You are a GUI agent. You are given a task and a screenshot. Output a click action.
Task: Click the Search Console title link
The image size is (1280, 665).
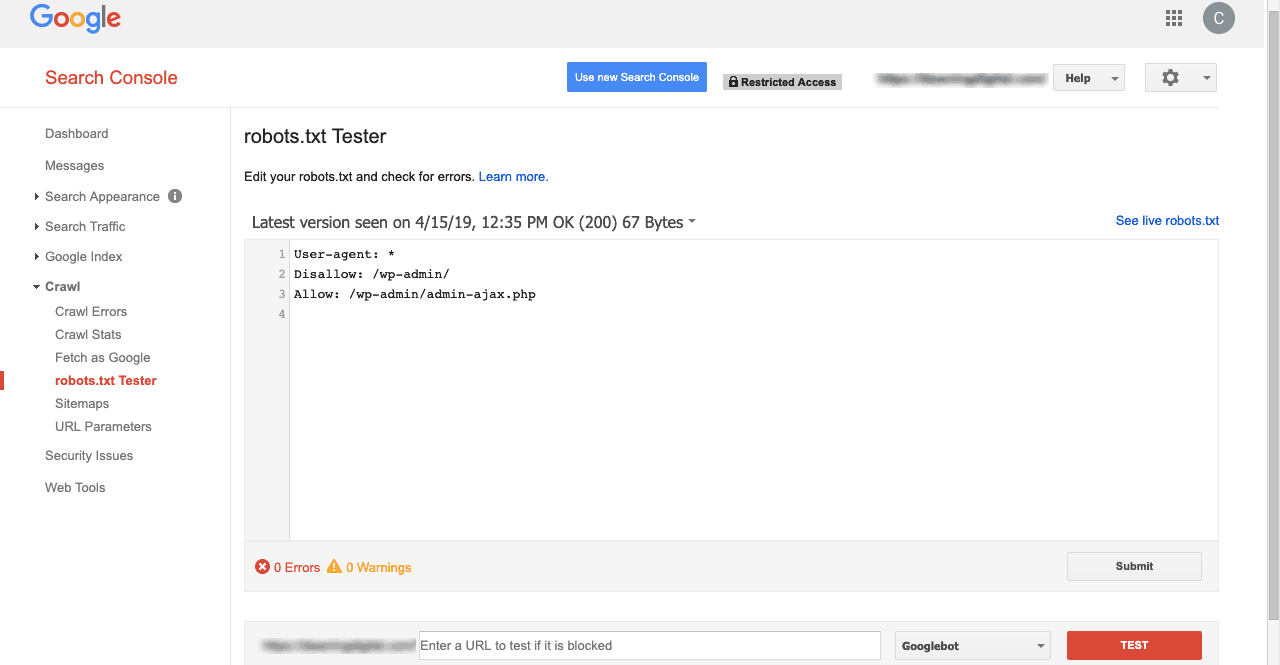coord(111,78)
